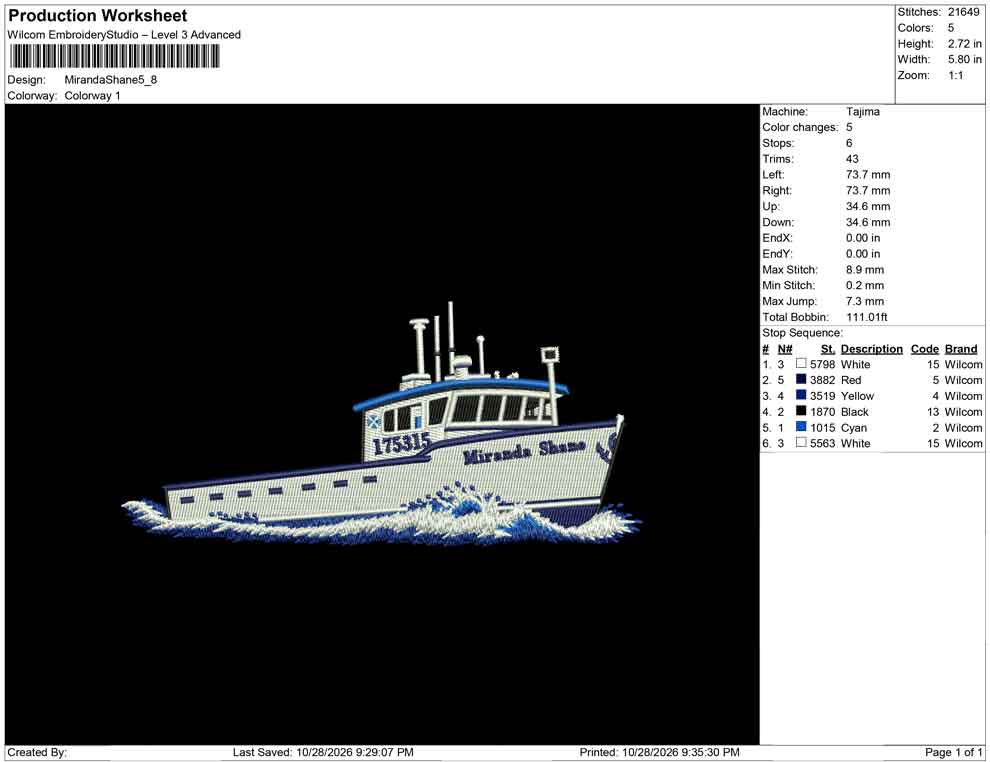Click the design name "MirandaShane5_8"
Image resolution: width=990 pixels, height=762 pixels.
[110, 80]
